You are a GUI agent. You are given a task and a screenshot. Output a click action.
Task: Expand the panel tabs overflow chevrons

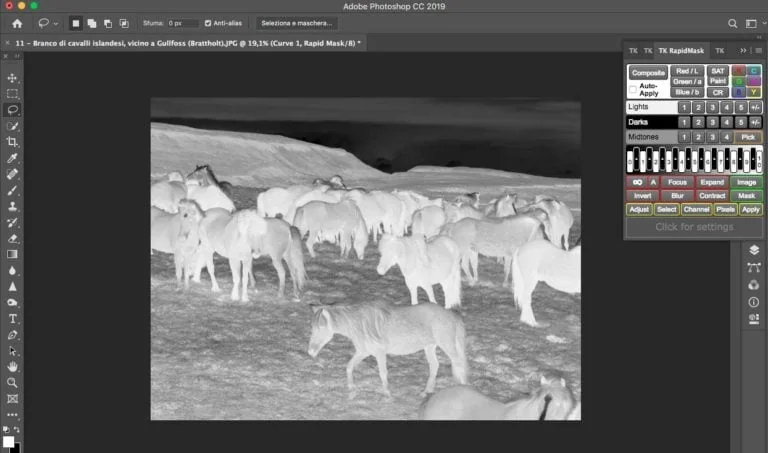coord(743,50)
